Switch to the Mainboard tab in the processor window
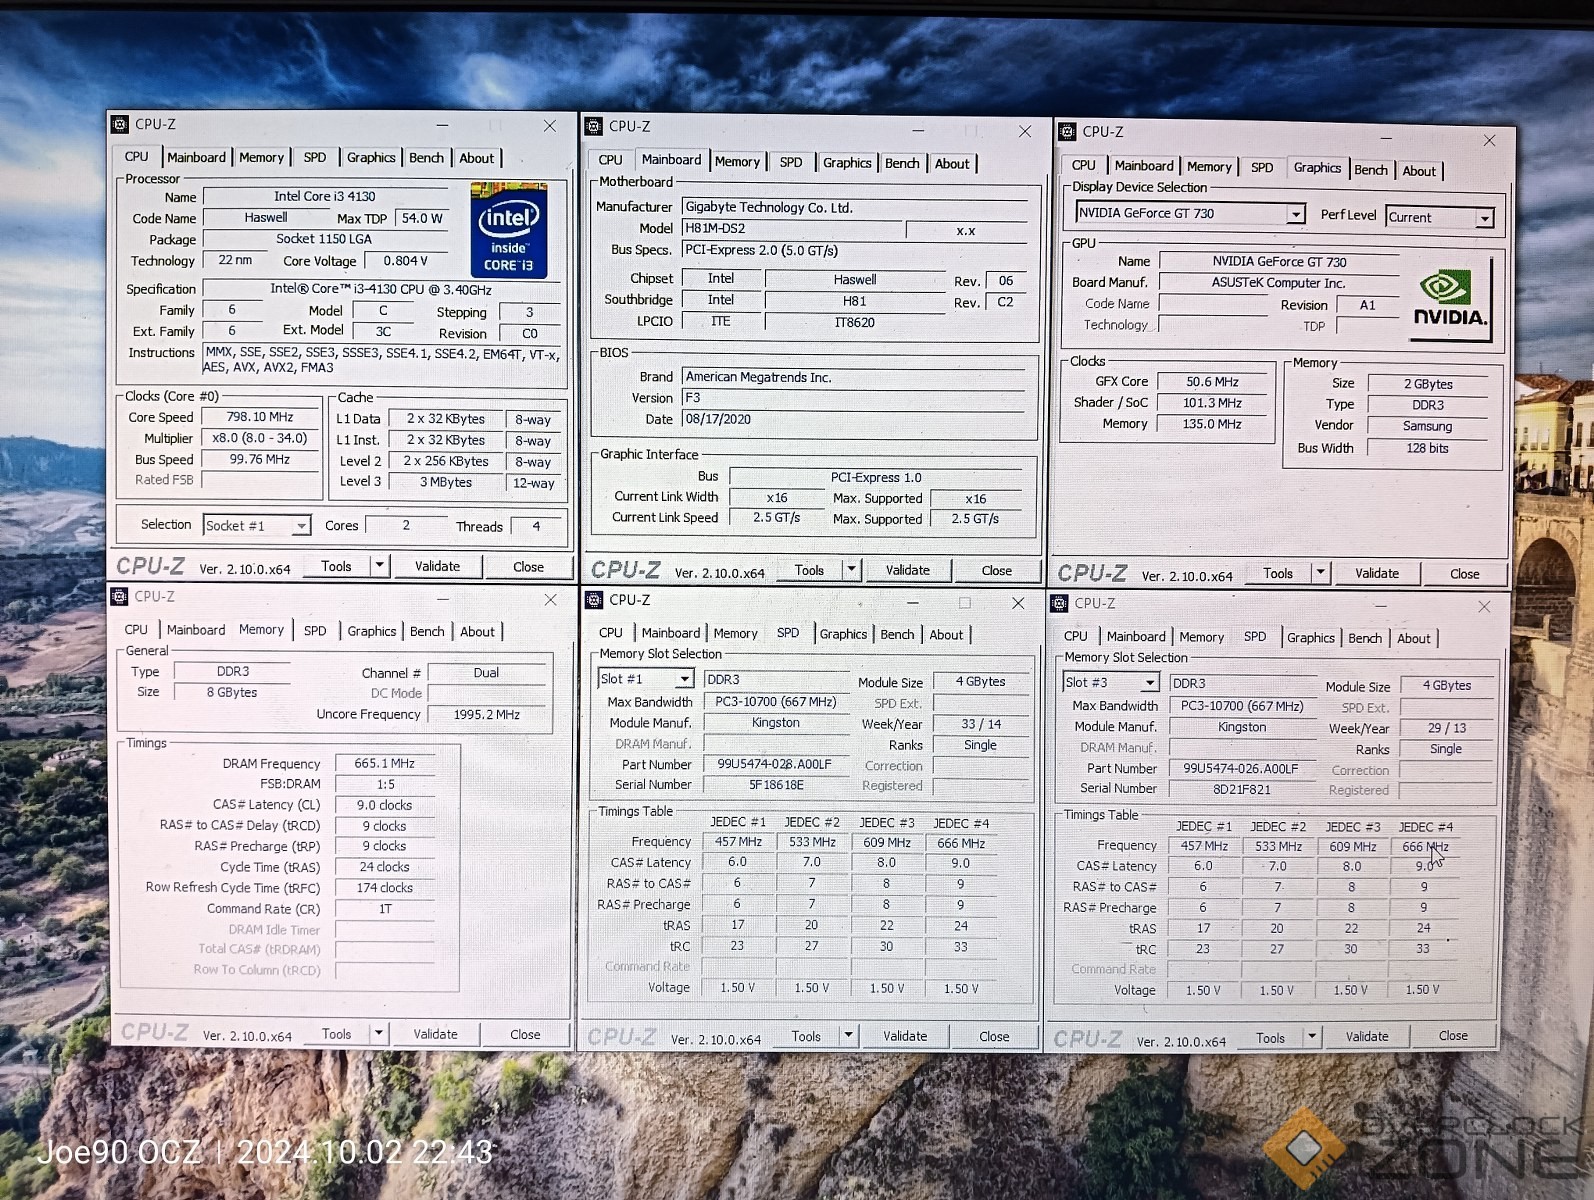This screenshot has width=1594, height=1200. click(x=196, y=158)
